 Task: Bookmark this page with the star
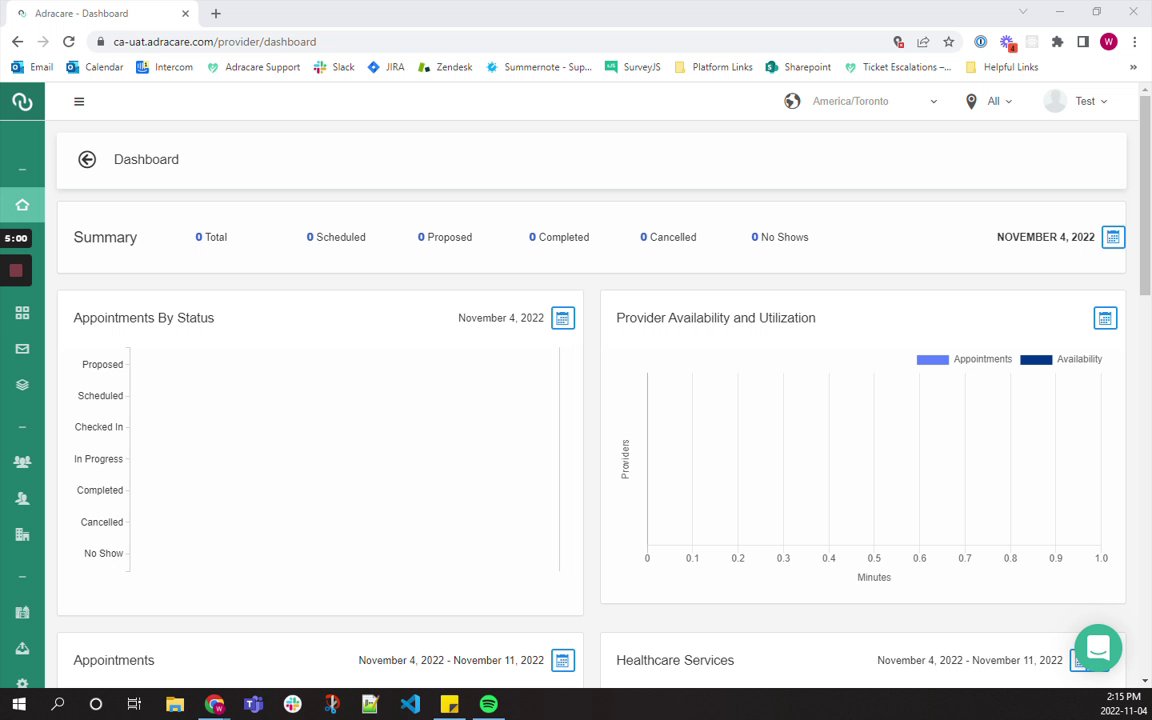[948, 42]
